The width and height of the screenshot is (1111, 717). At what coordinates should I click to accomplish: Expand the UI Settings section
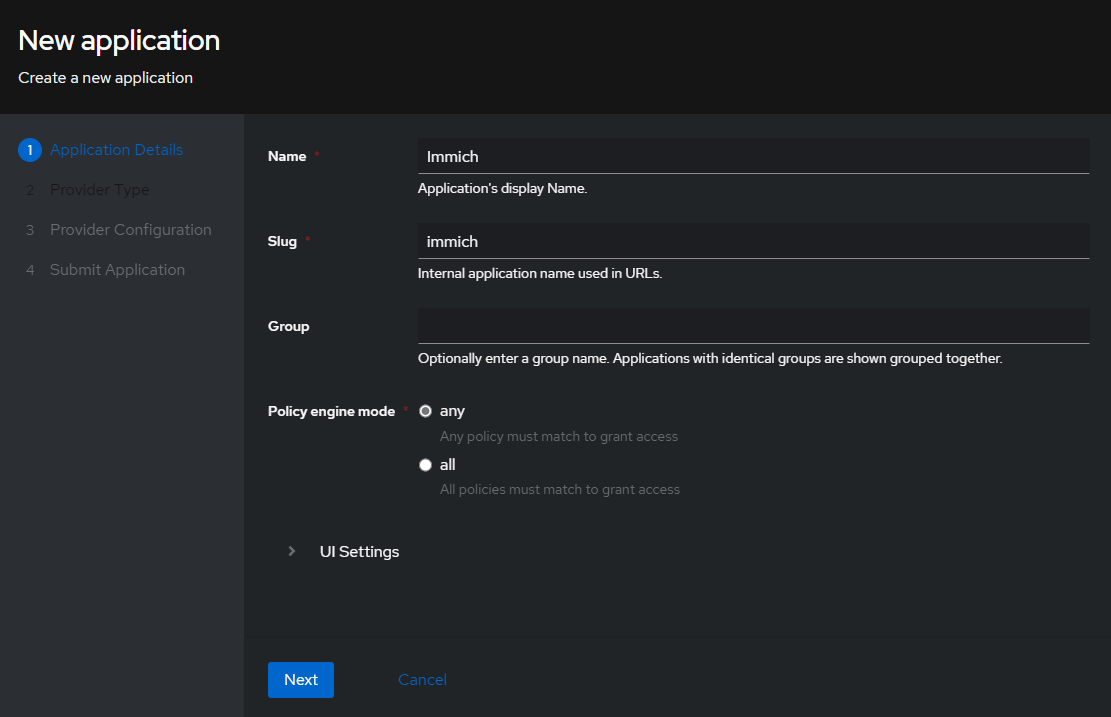pyautogui.click(x=358, y=551)
